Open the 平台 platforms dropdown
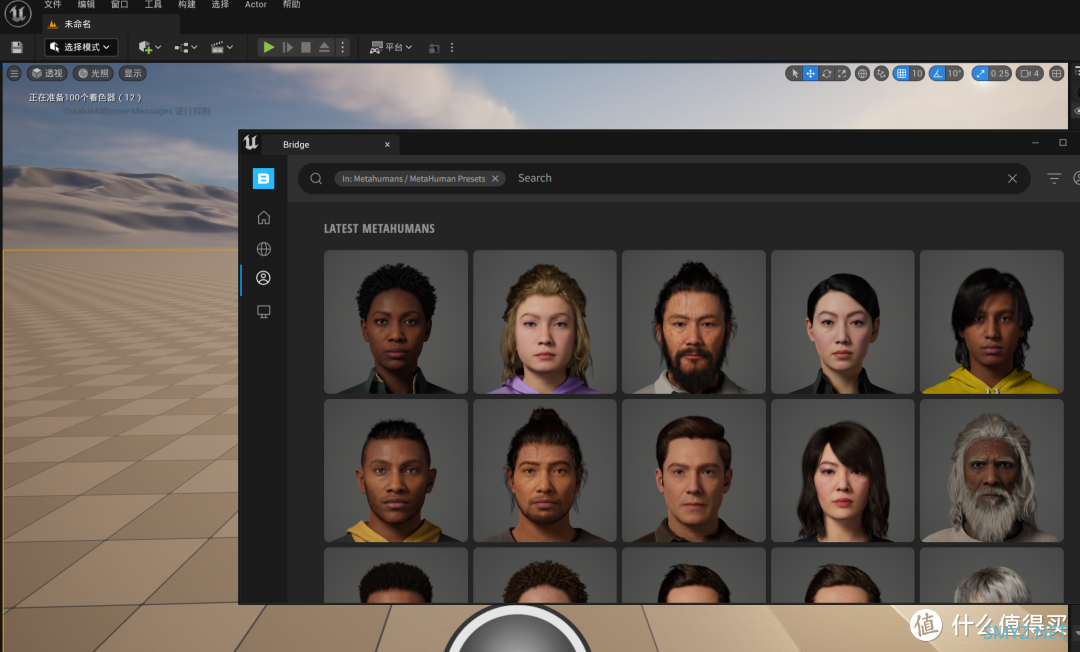This screenshot has width=1080, height=652. pos(391,47)
